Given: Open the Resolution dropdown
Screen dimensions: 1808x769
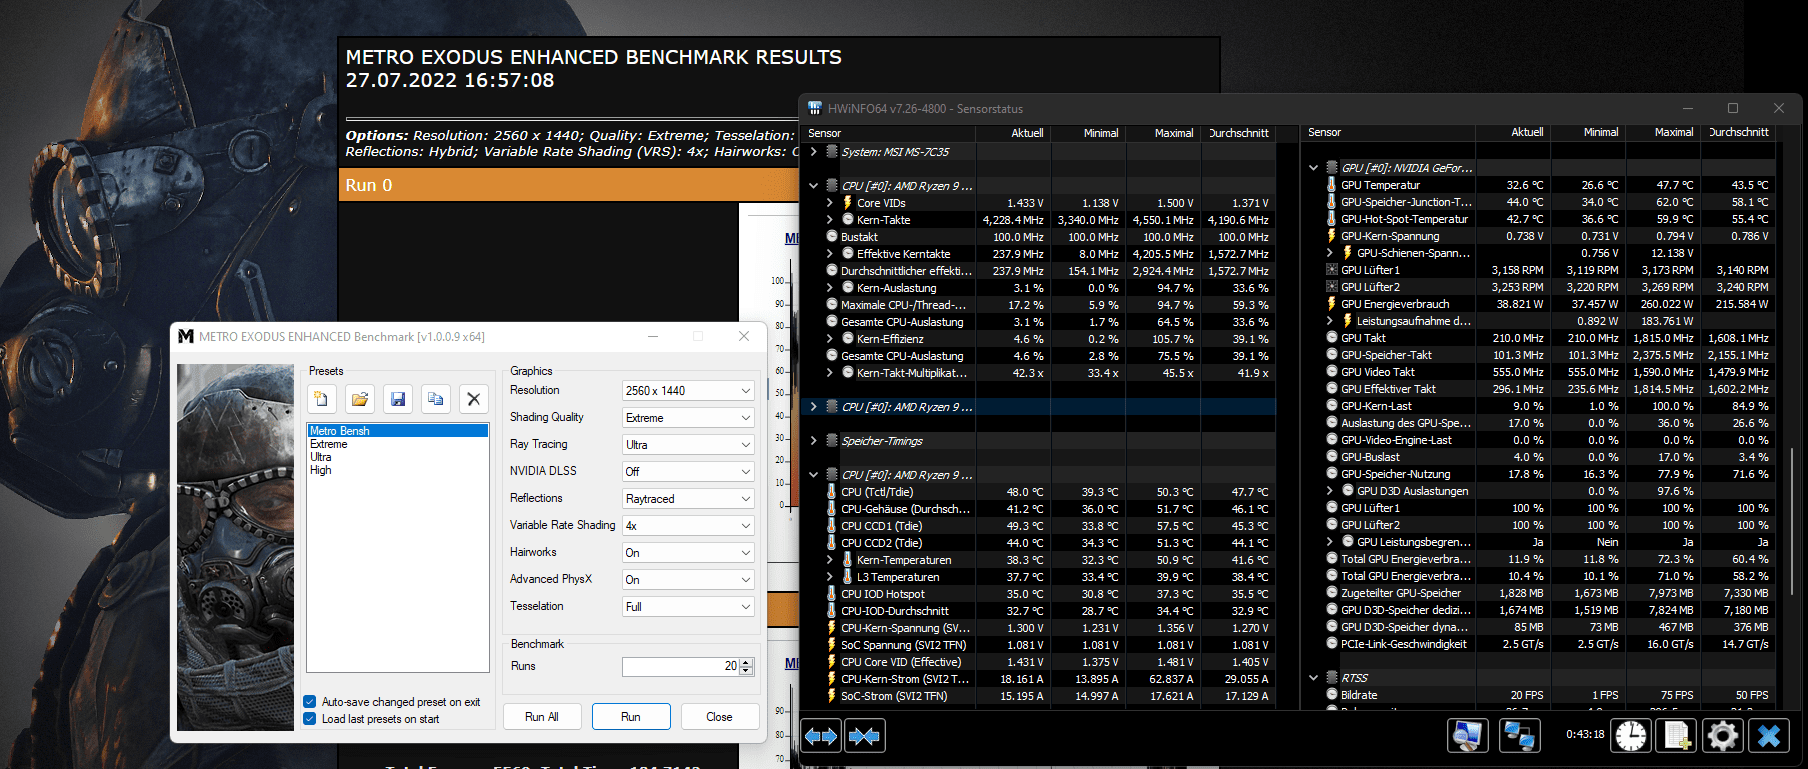Looking at the screenshot, I should pos(688,391).
